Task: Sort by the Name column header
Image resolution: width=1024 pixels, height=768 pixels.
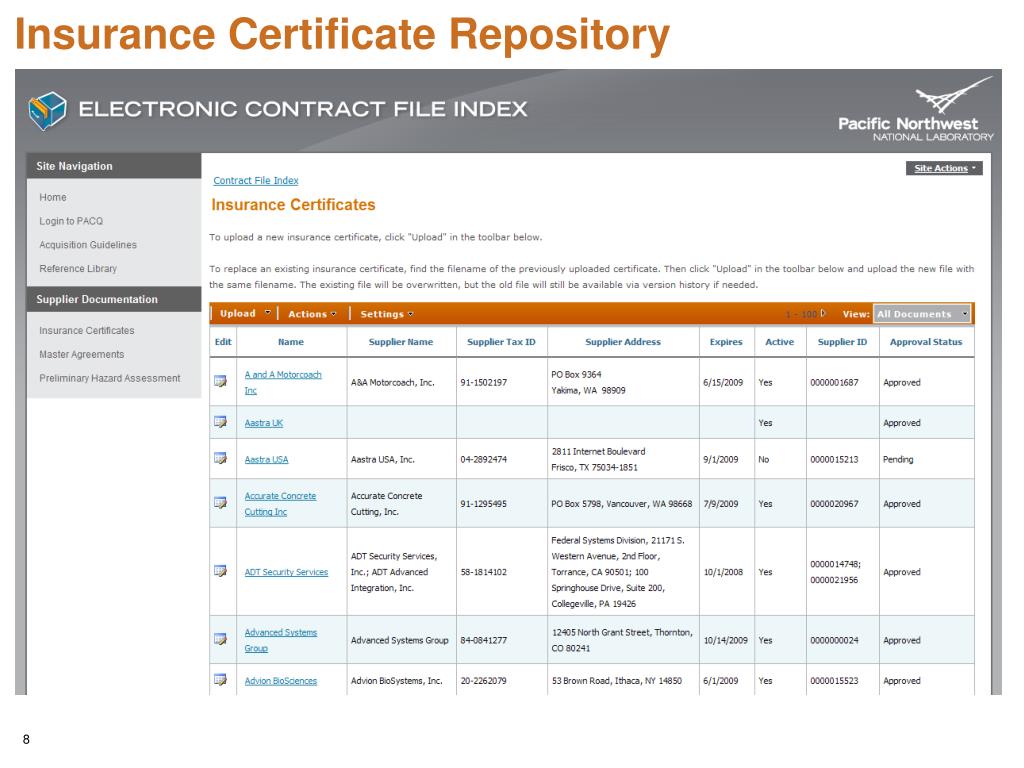Action: point(291,342)
